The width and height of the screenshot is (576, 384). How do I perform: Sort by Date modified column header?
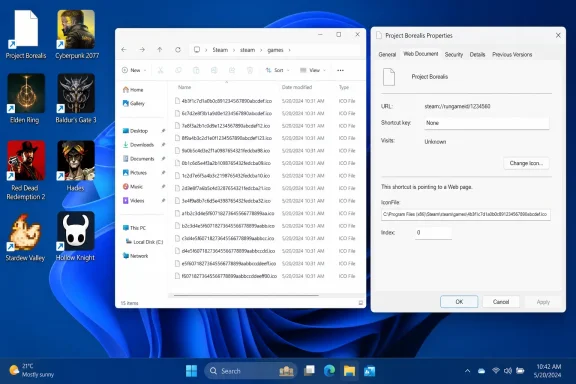click(297, 87)
